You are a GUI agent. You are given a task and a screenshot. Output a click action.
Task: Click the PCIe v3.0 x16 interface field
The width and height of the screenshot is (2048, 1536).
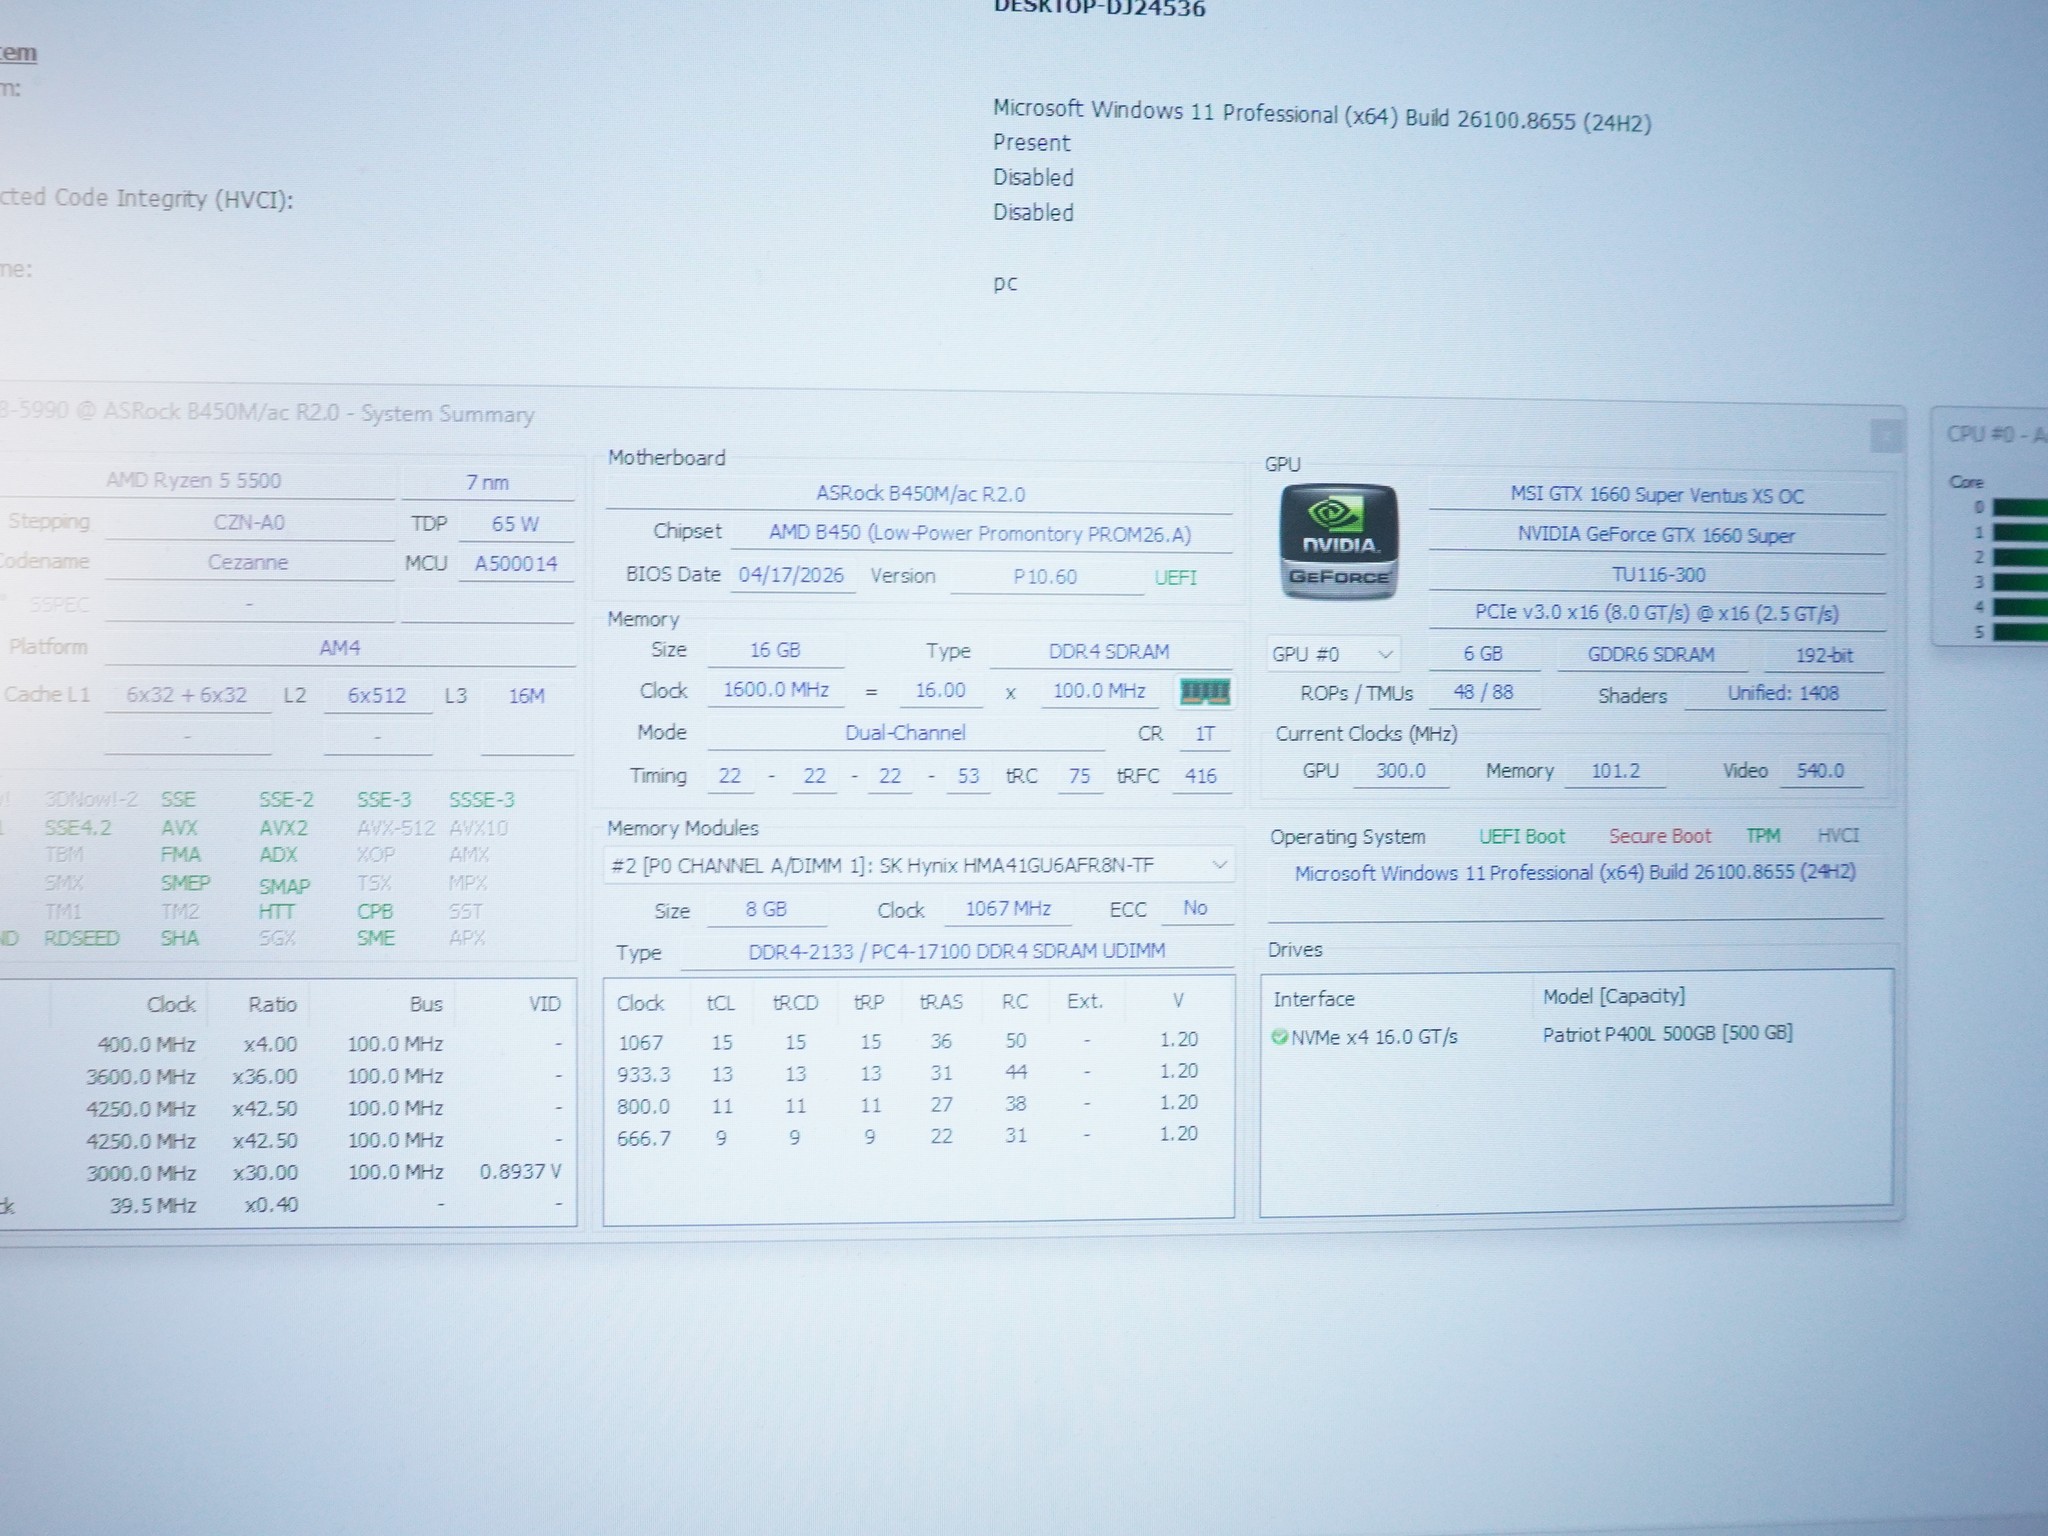[x=1656, y=613]
